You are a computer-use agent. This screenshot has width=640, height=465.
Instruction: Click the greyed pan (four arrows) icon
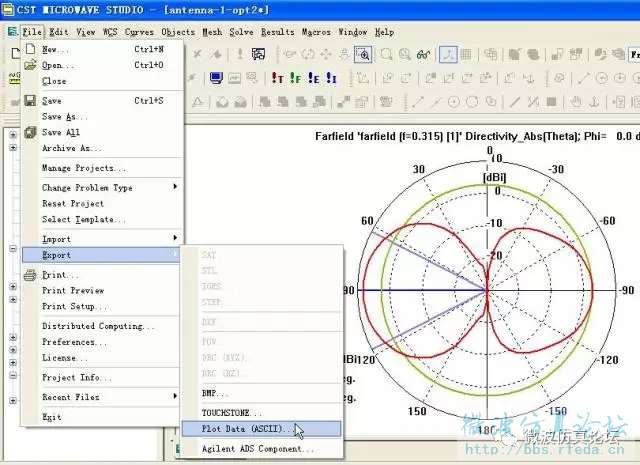326,54
